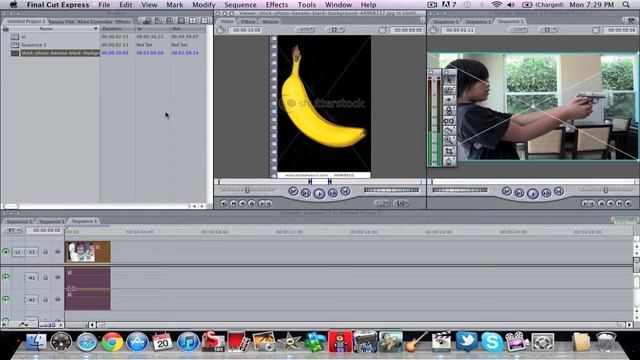Image resolution: width=640 pixels, height=360 pixels.
Task: Lock the A2 audio track
Action: pyautogui.click(x=45, y=300)
